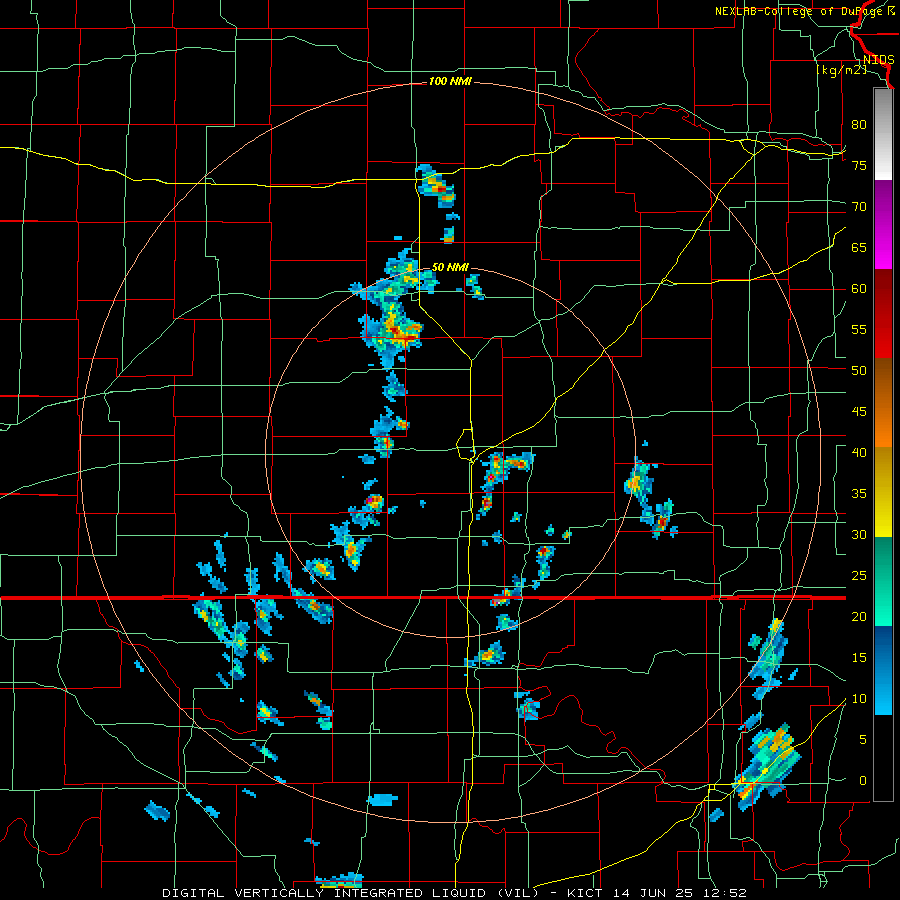Click the 75 value on the scale
The width and height of the screenshot is (900, 900).
[x=859, y=166]
